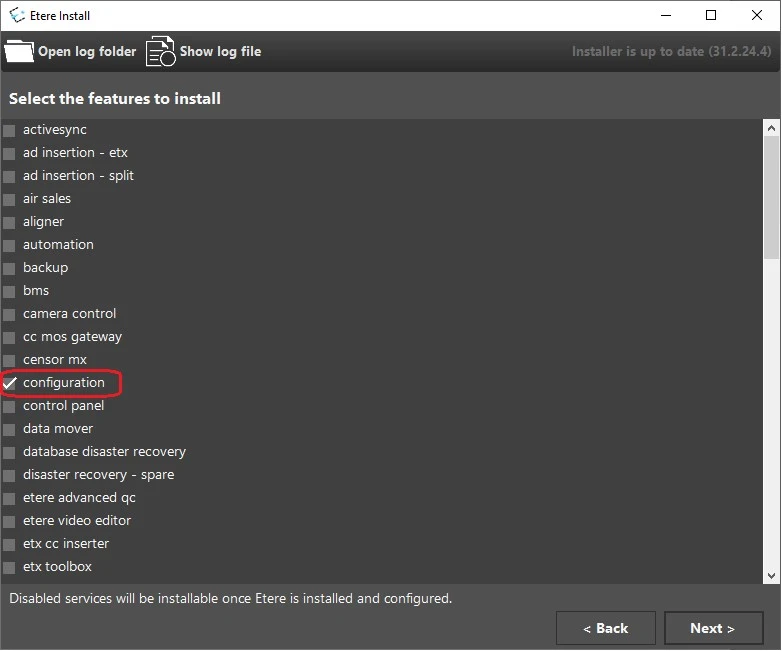Click the Etere Install title bar logo

tap(17, 15)
